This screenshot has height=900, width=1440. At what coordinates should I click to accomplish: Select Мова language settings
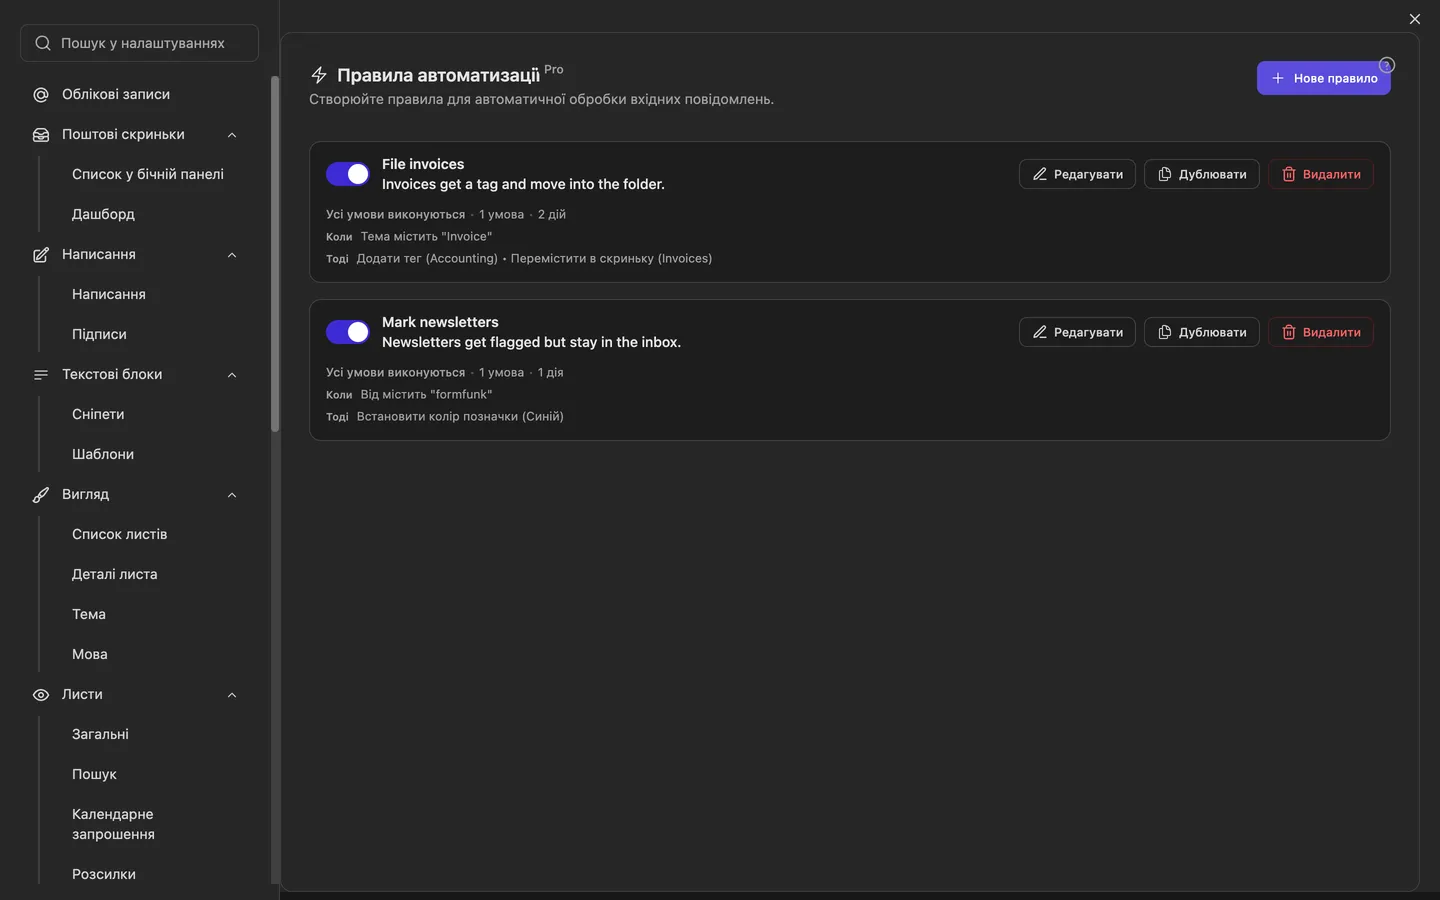point(90,654)
